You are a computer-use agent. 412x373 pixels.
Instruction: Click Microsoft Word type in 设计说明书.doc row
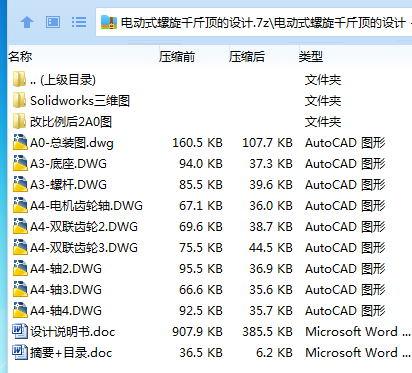pos(358,332)
